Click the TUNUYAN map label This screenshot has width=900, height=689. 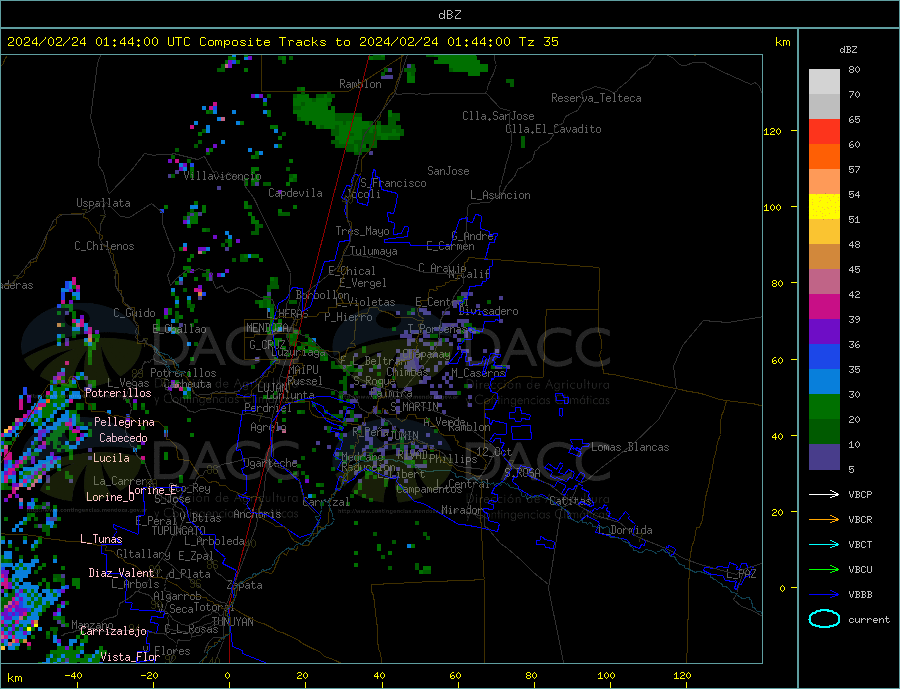point(232,622)
